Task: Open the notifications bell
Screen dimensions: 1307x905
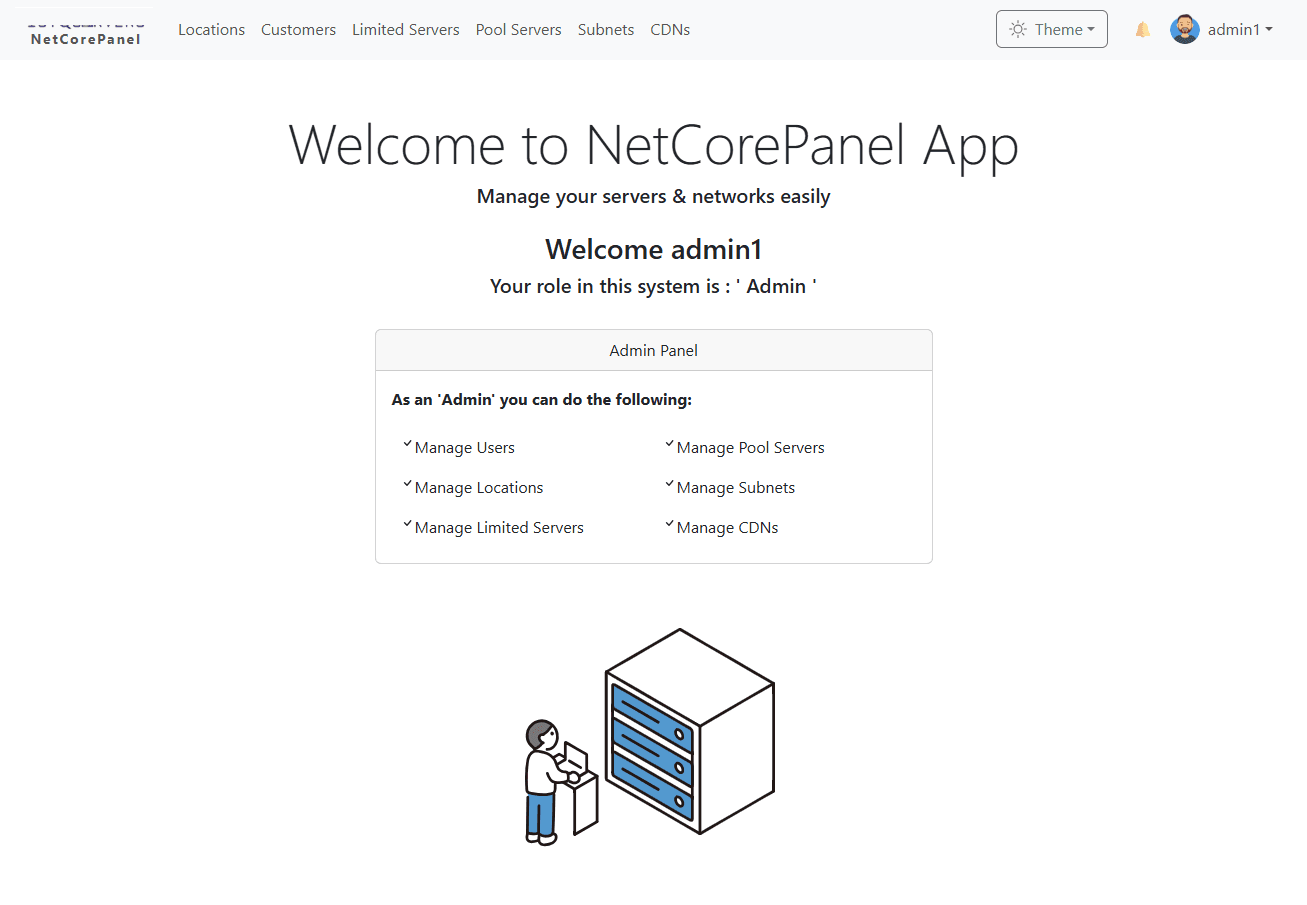Action: pyautogui.click(x=1143, y=30)
